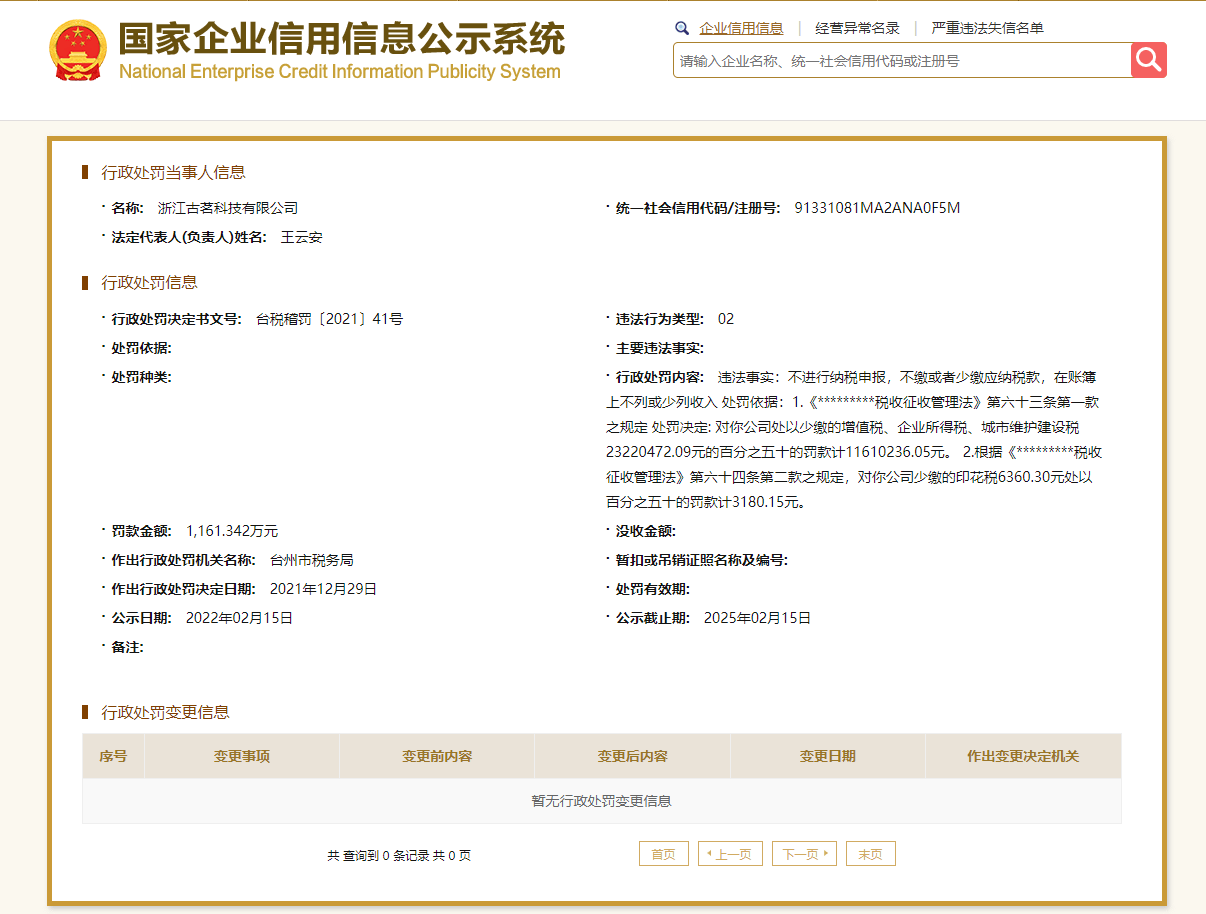Go to 末页 in pagination
The height and width of the screenshot is (914, 1206).
pyautogui.click(x=870, y=854)
